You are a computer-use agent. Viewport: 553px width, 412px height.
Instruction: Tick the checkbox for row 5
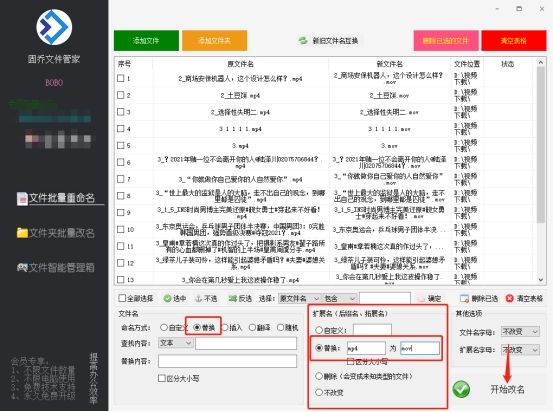tap(121, 145)
